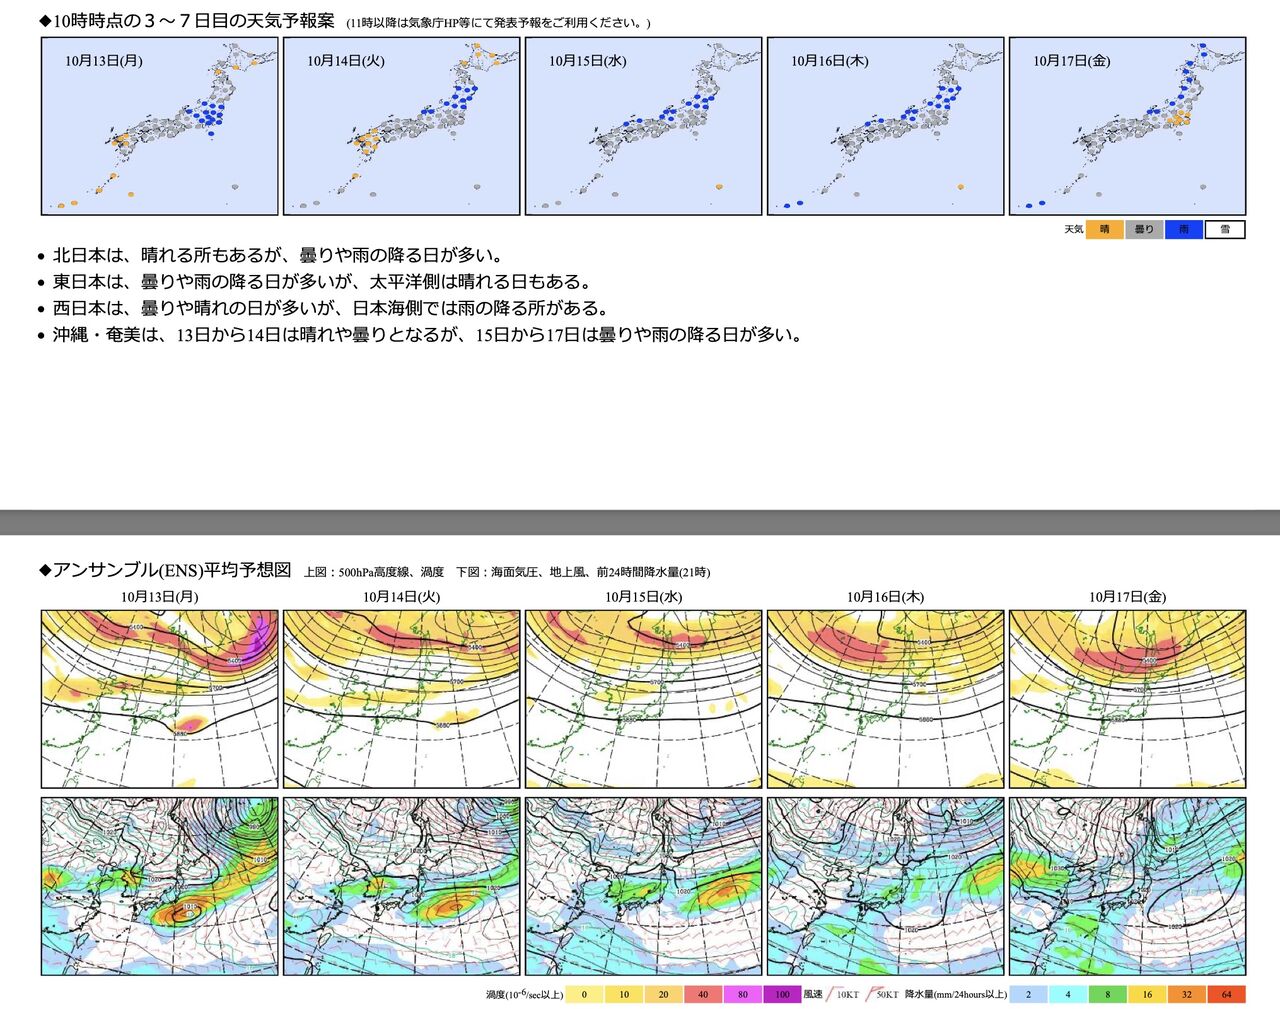This screenshot has height=1009, width=1280.
Task: Click the blue 雨 weather legend swatch
Action: tap(1185, 229)
